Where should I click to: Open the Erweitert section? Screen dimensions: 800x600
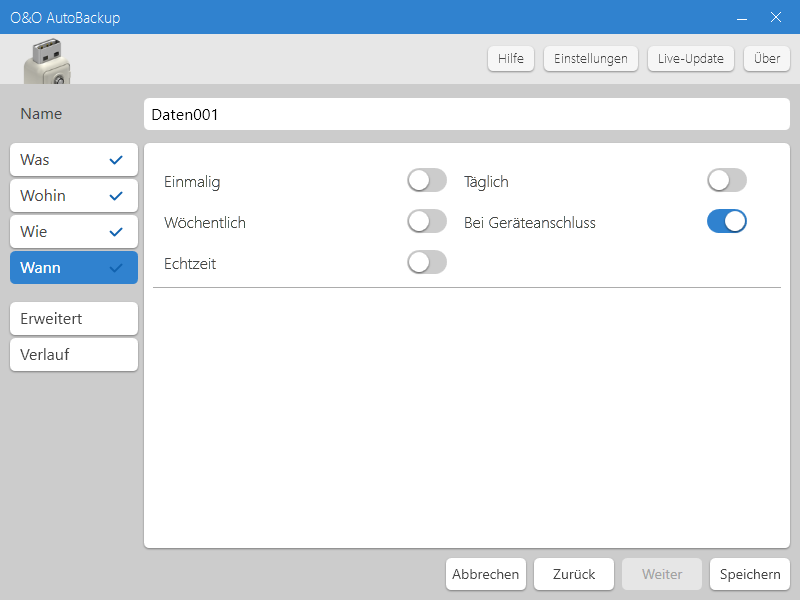(74, 318)
